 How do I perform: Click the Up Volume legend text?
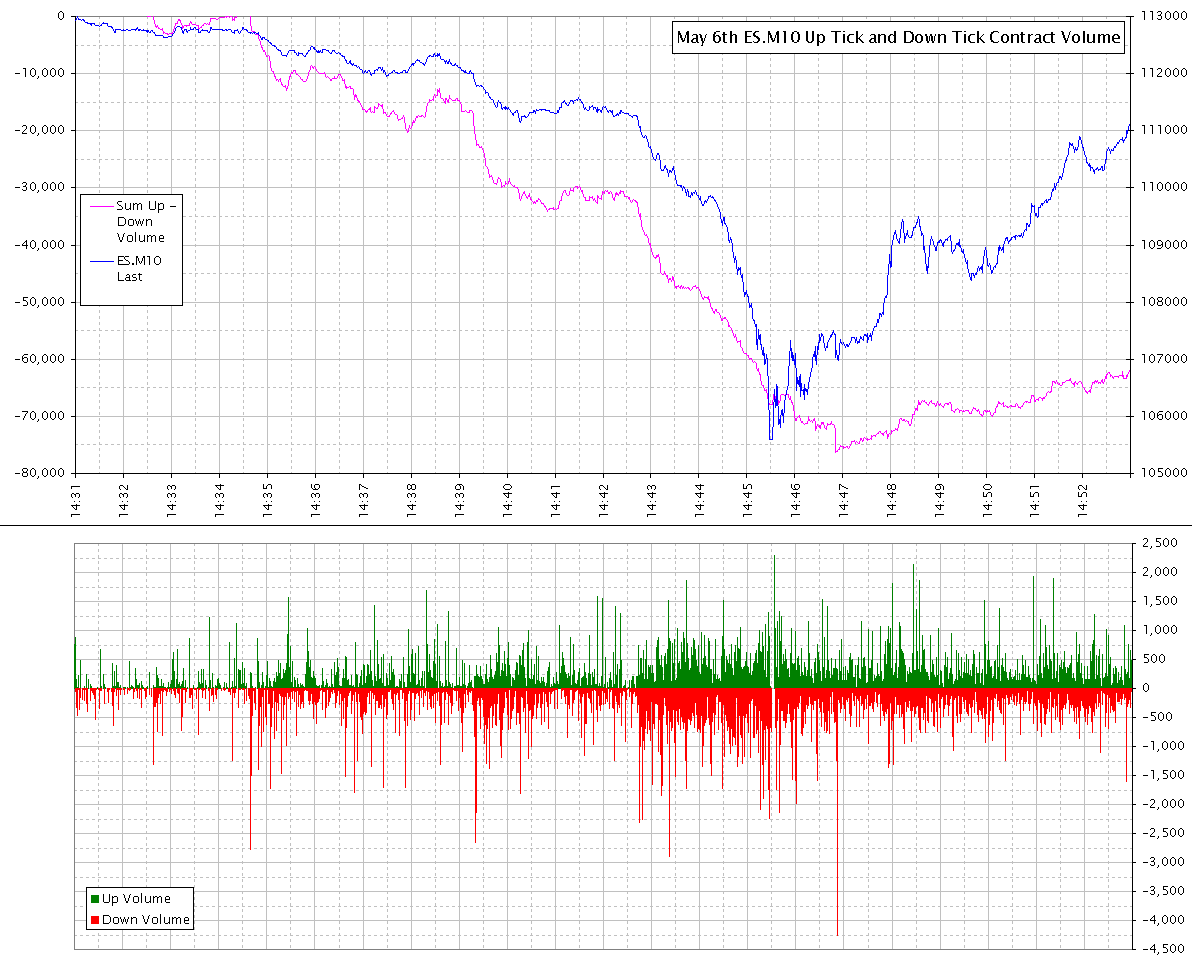pos(136,899)
